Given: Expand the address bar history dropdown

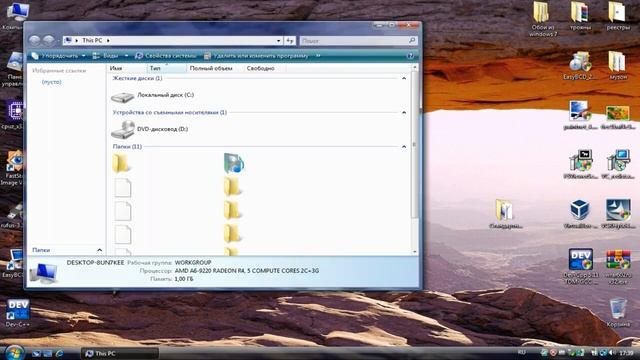Looking at the screenshot, I should (x=278, y=41).
